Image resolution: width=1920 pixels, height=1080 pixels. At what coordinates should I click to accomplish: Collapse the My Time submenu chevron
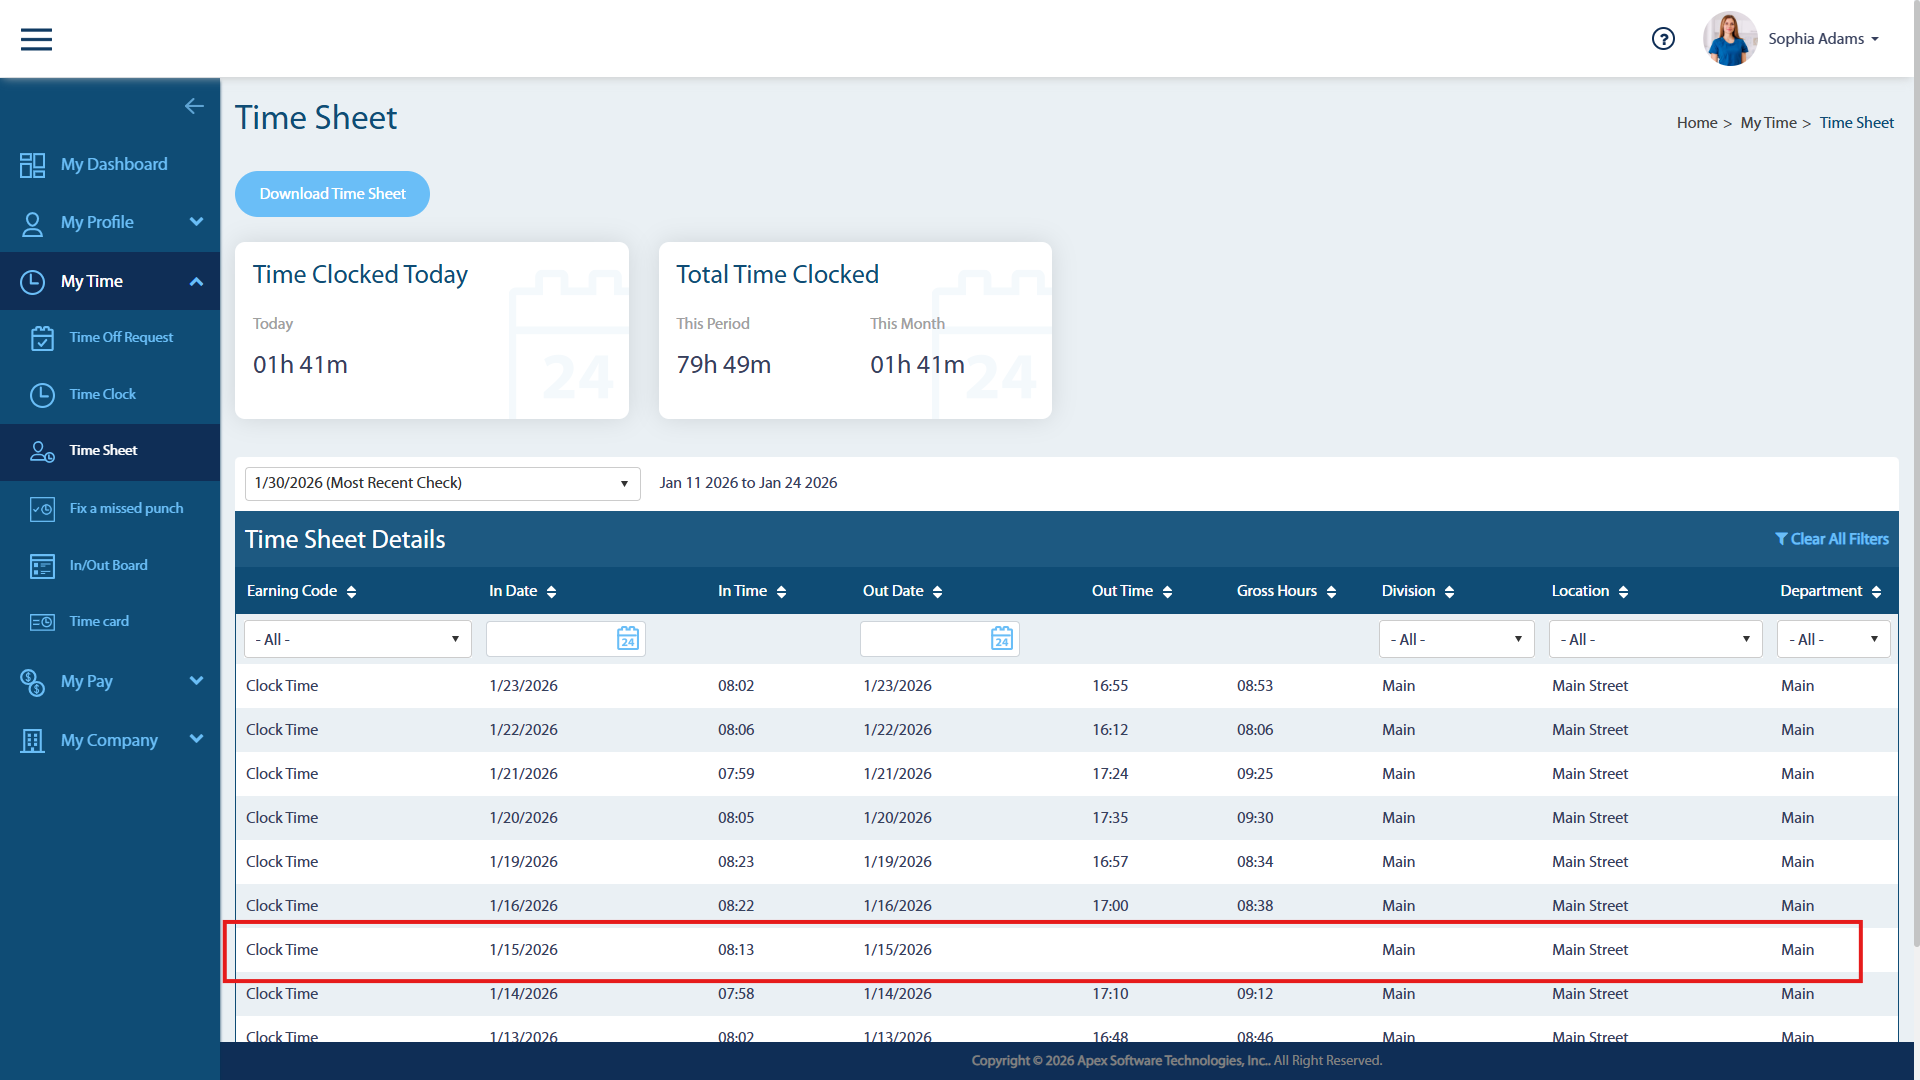point(196,282)
